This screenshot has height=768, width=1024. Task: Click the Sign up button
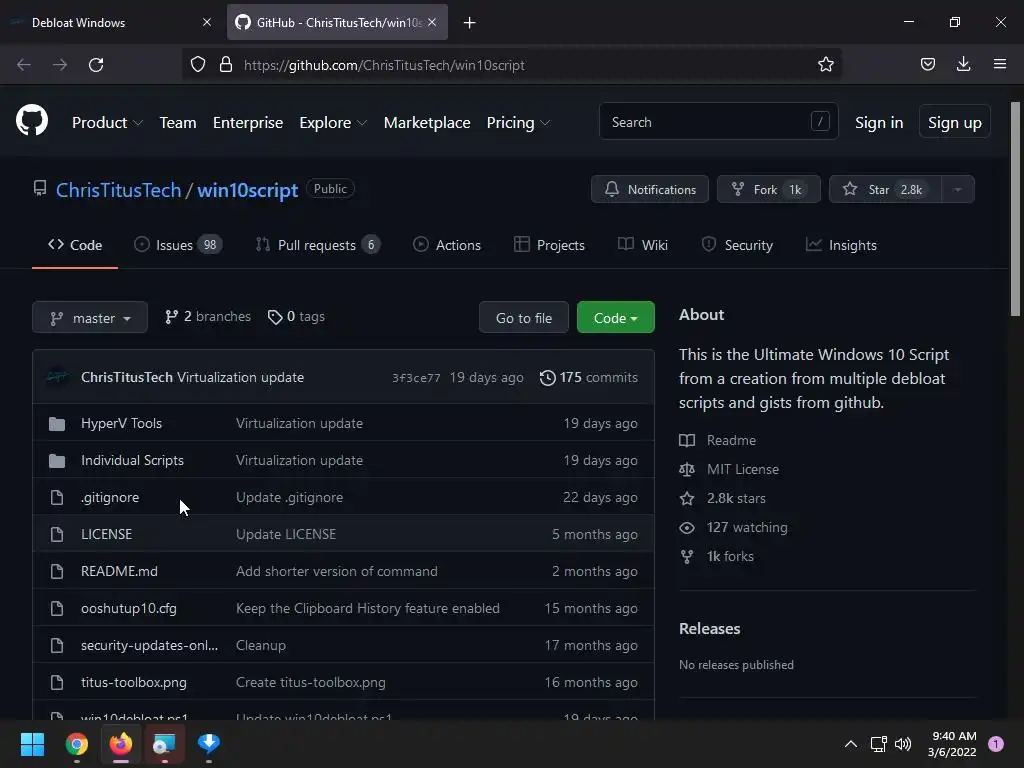click(x=955, y=123)
